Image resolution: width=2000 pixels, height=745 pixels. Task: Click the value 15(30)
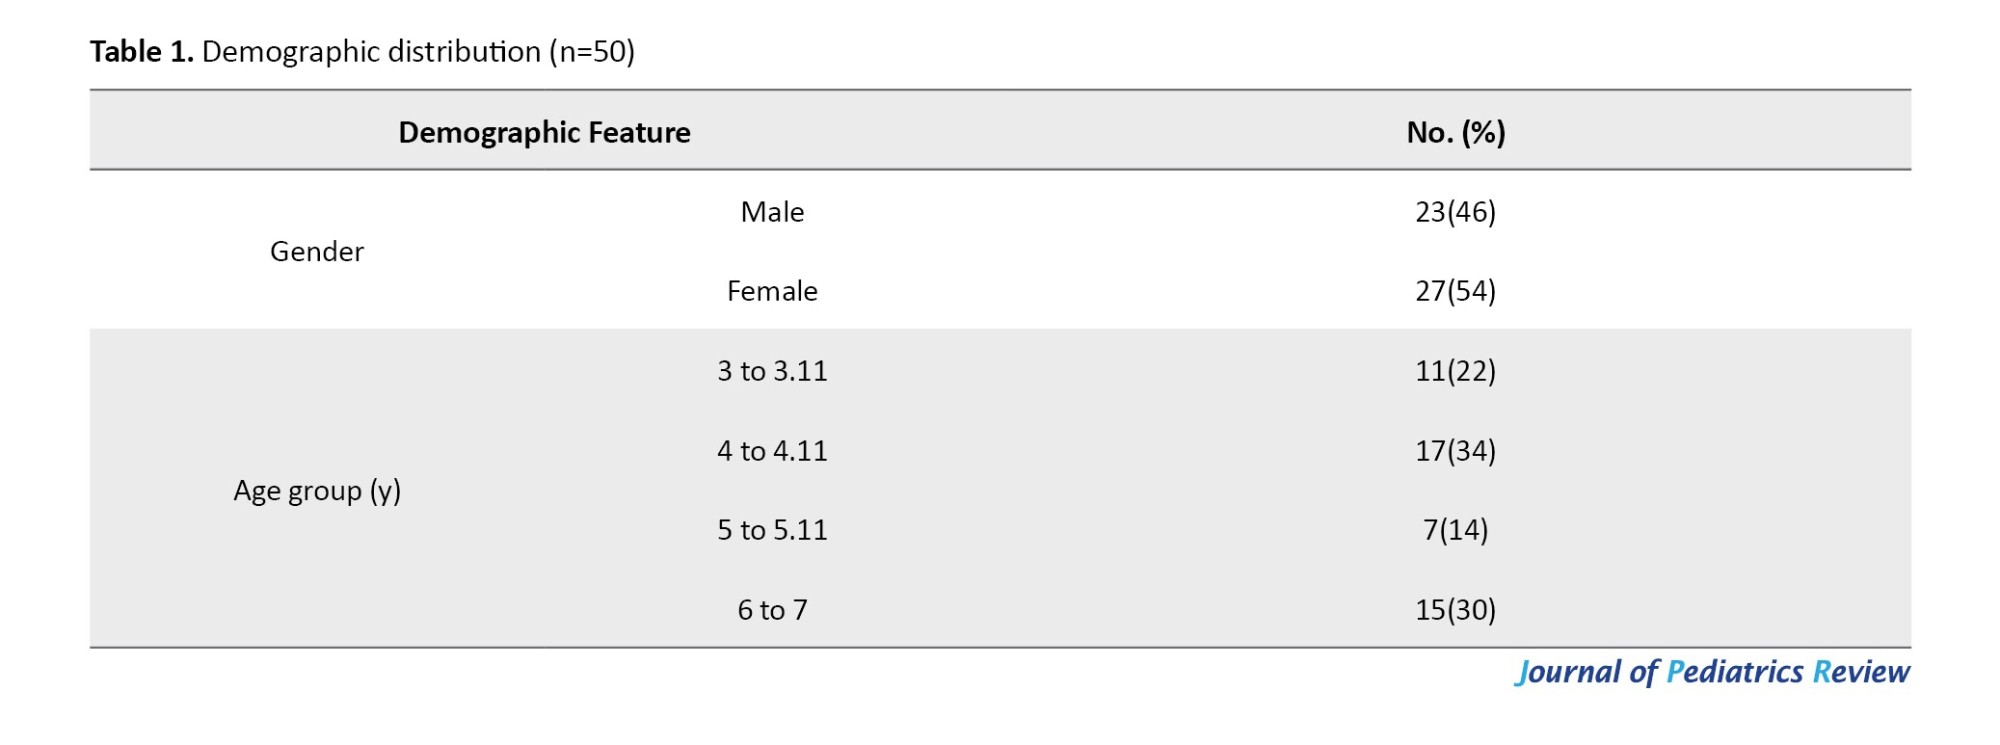pos(1455,610)
